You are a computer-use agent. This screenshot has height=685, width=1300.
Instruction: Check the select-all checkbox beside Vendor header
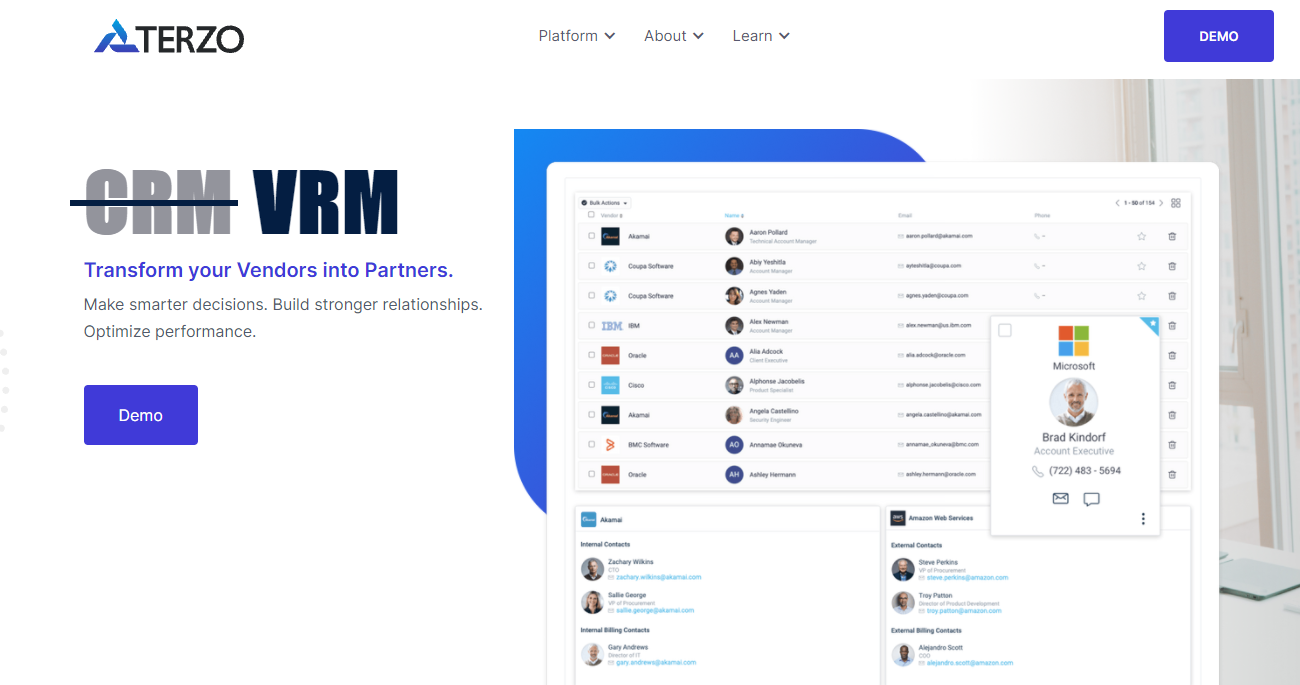tap(592, 215)
